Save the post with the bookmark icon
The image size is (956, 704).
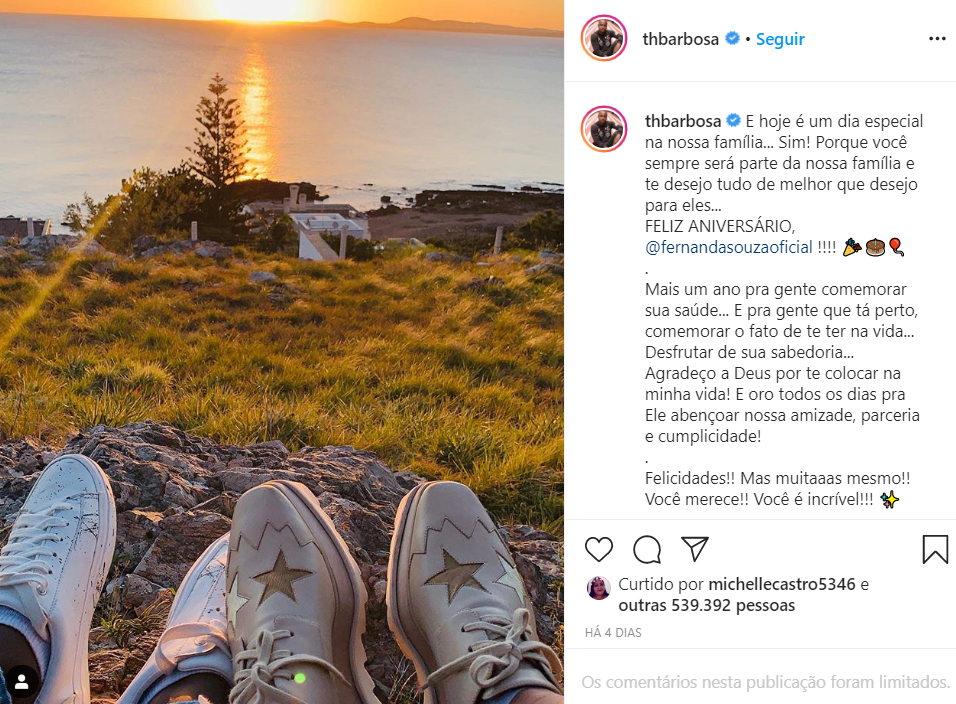935,549
